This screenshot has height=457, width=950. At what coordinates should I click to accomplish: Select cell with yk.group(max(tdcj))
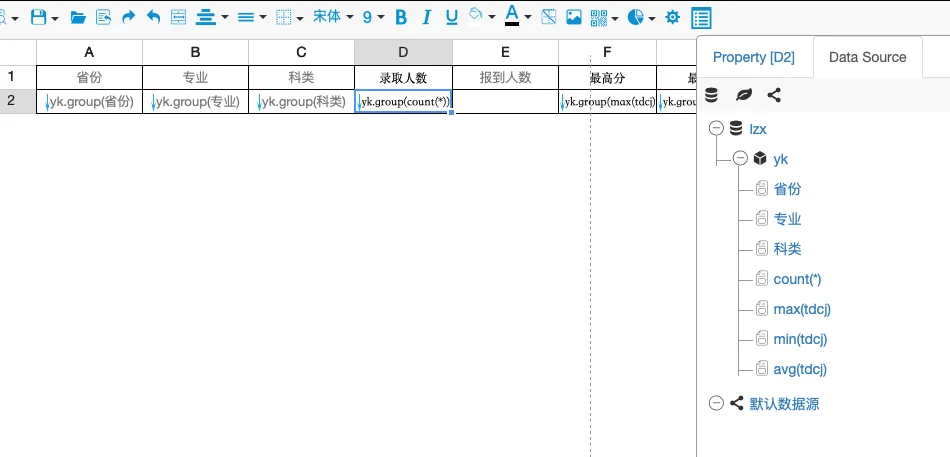coord(607,101)
